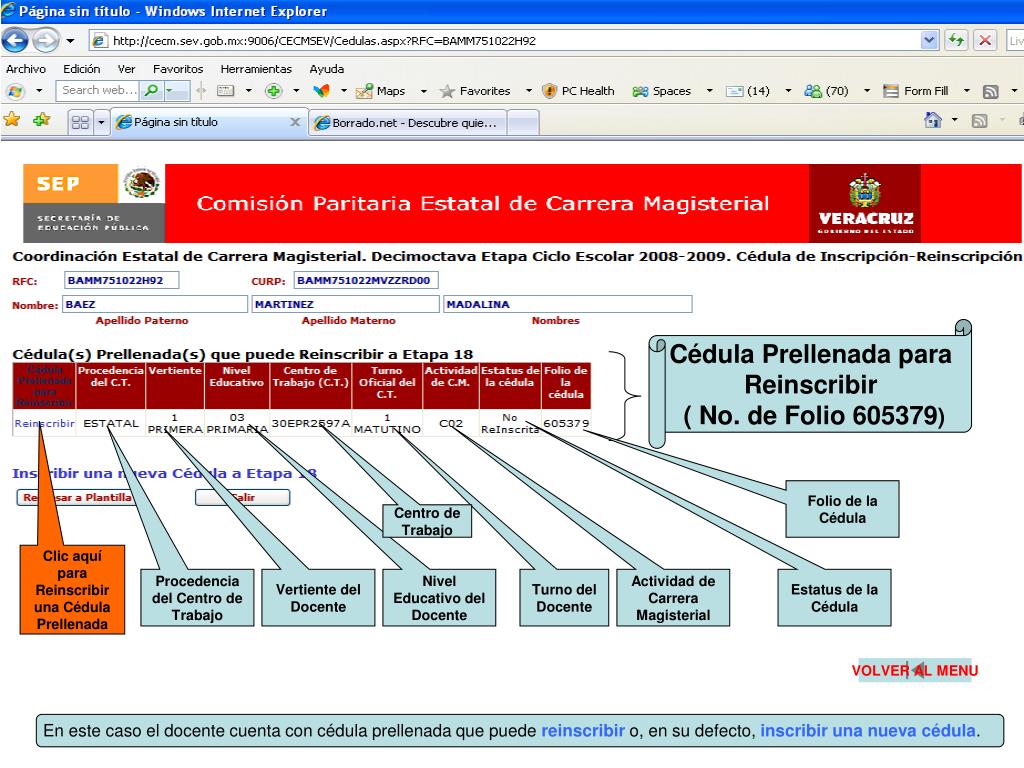Screen dimensions: 1024x768
Task: Click the Forward navigation arrow
Action: [46, 40]
